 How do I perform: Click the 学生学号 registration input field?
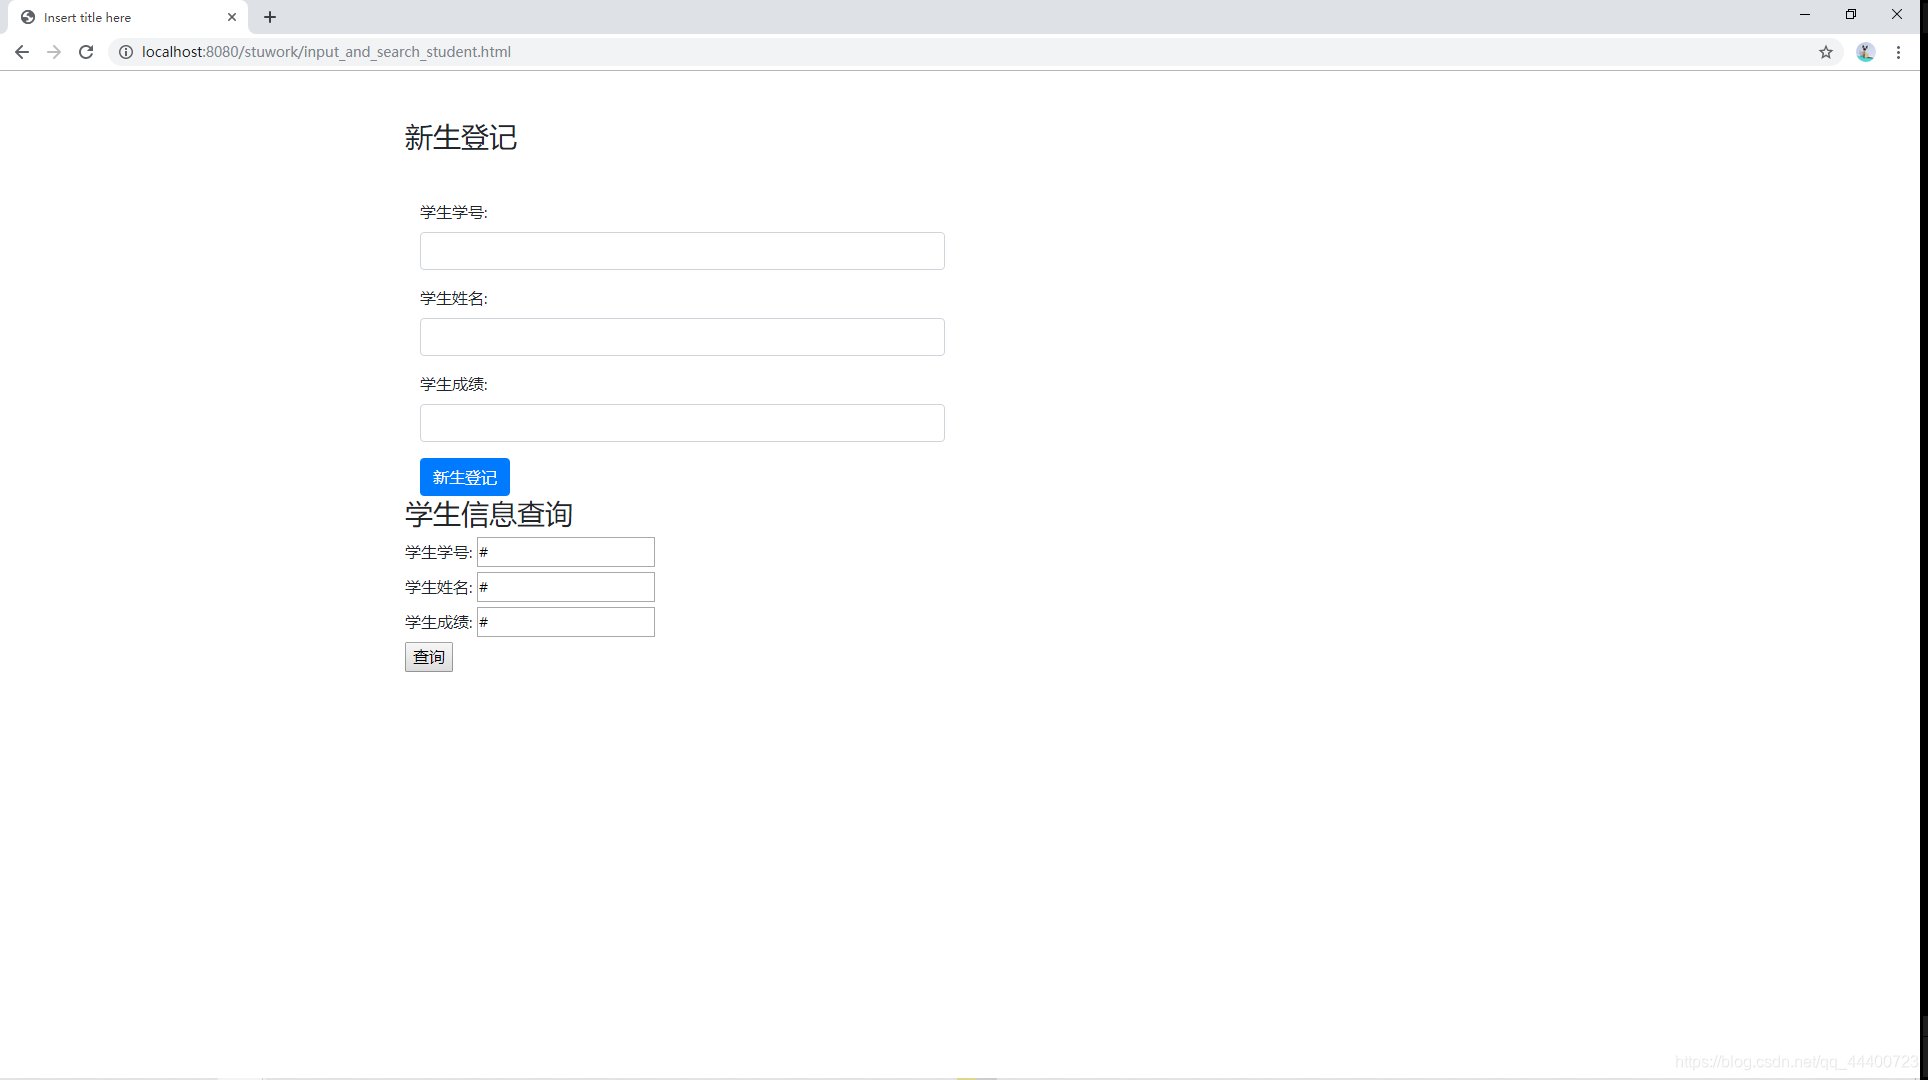(x=681, y=250)
